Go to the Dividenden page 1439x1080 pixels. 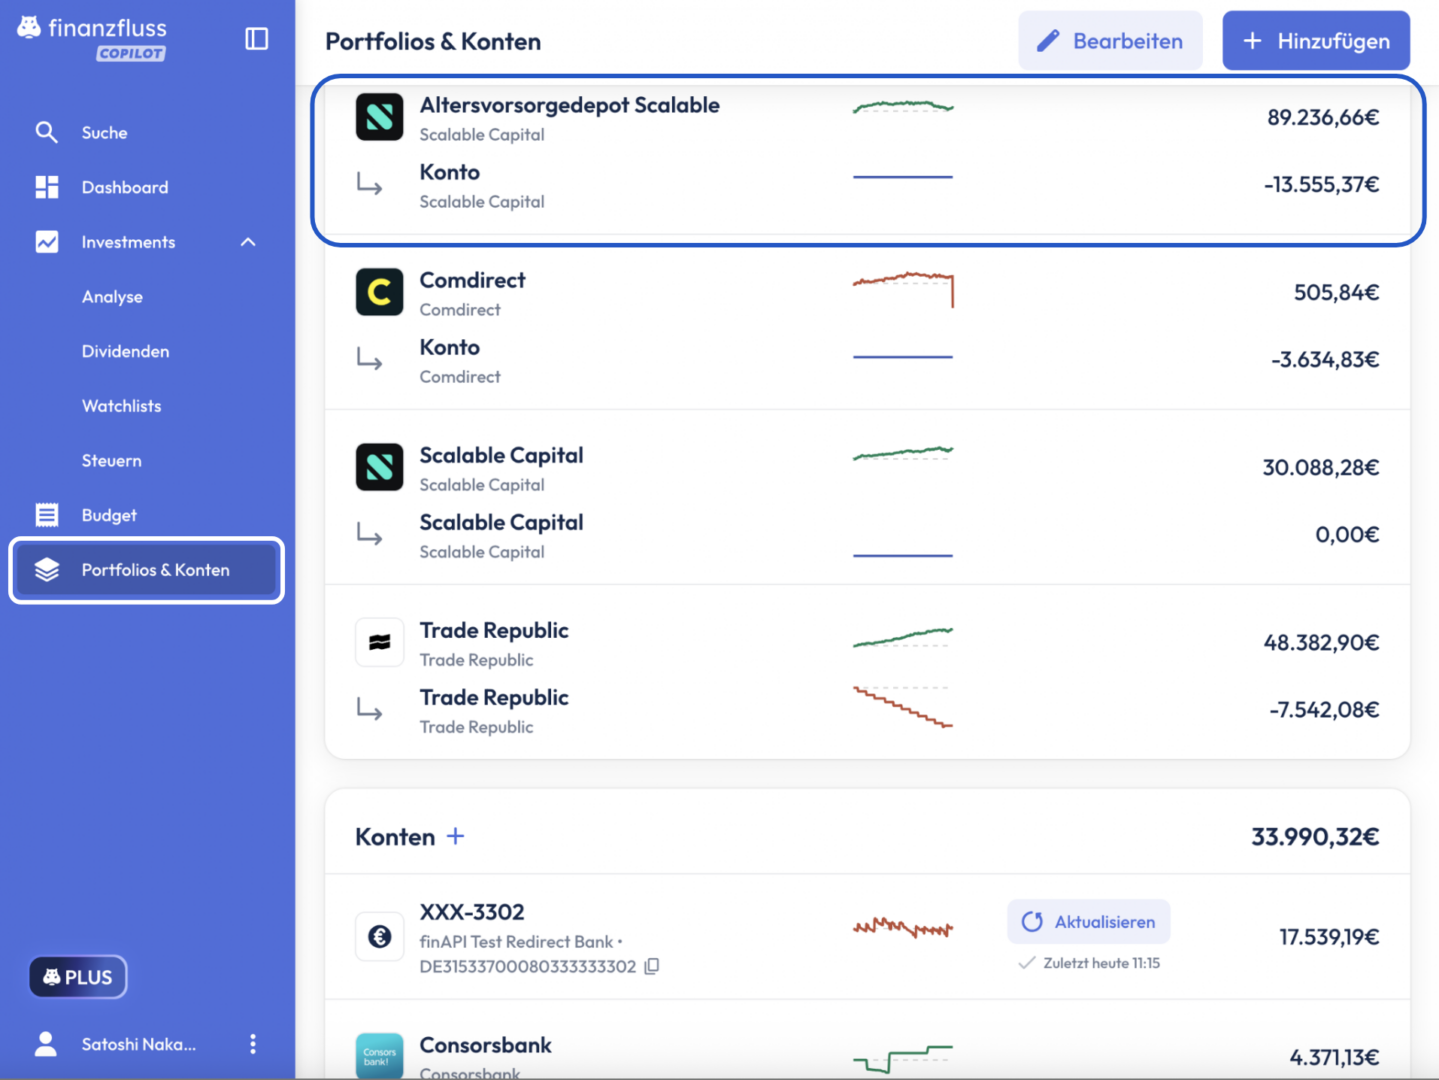coord(126,351)
